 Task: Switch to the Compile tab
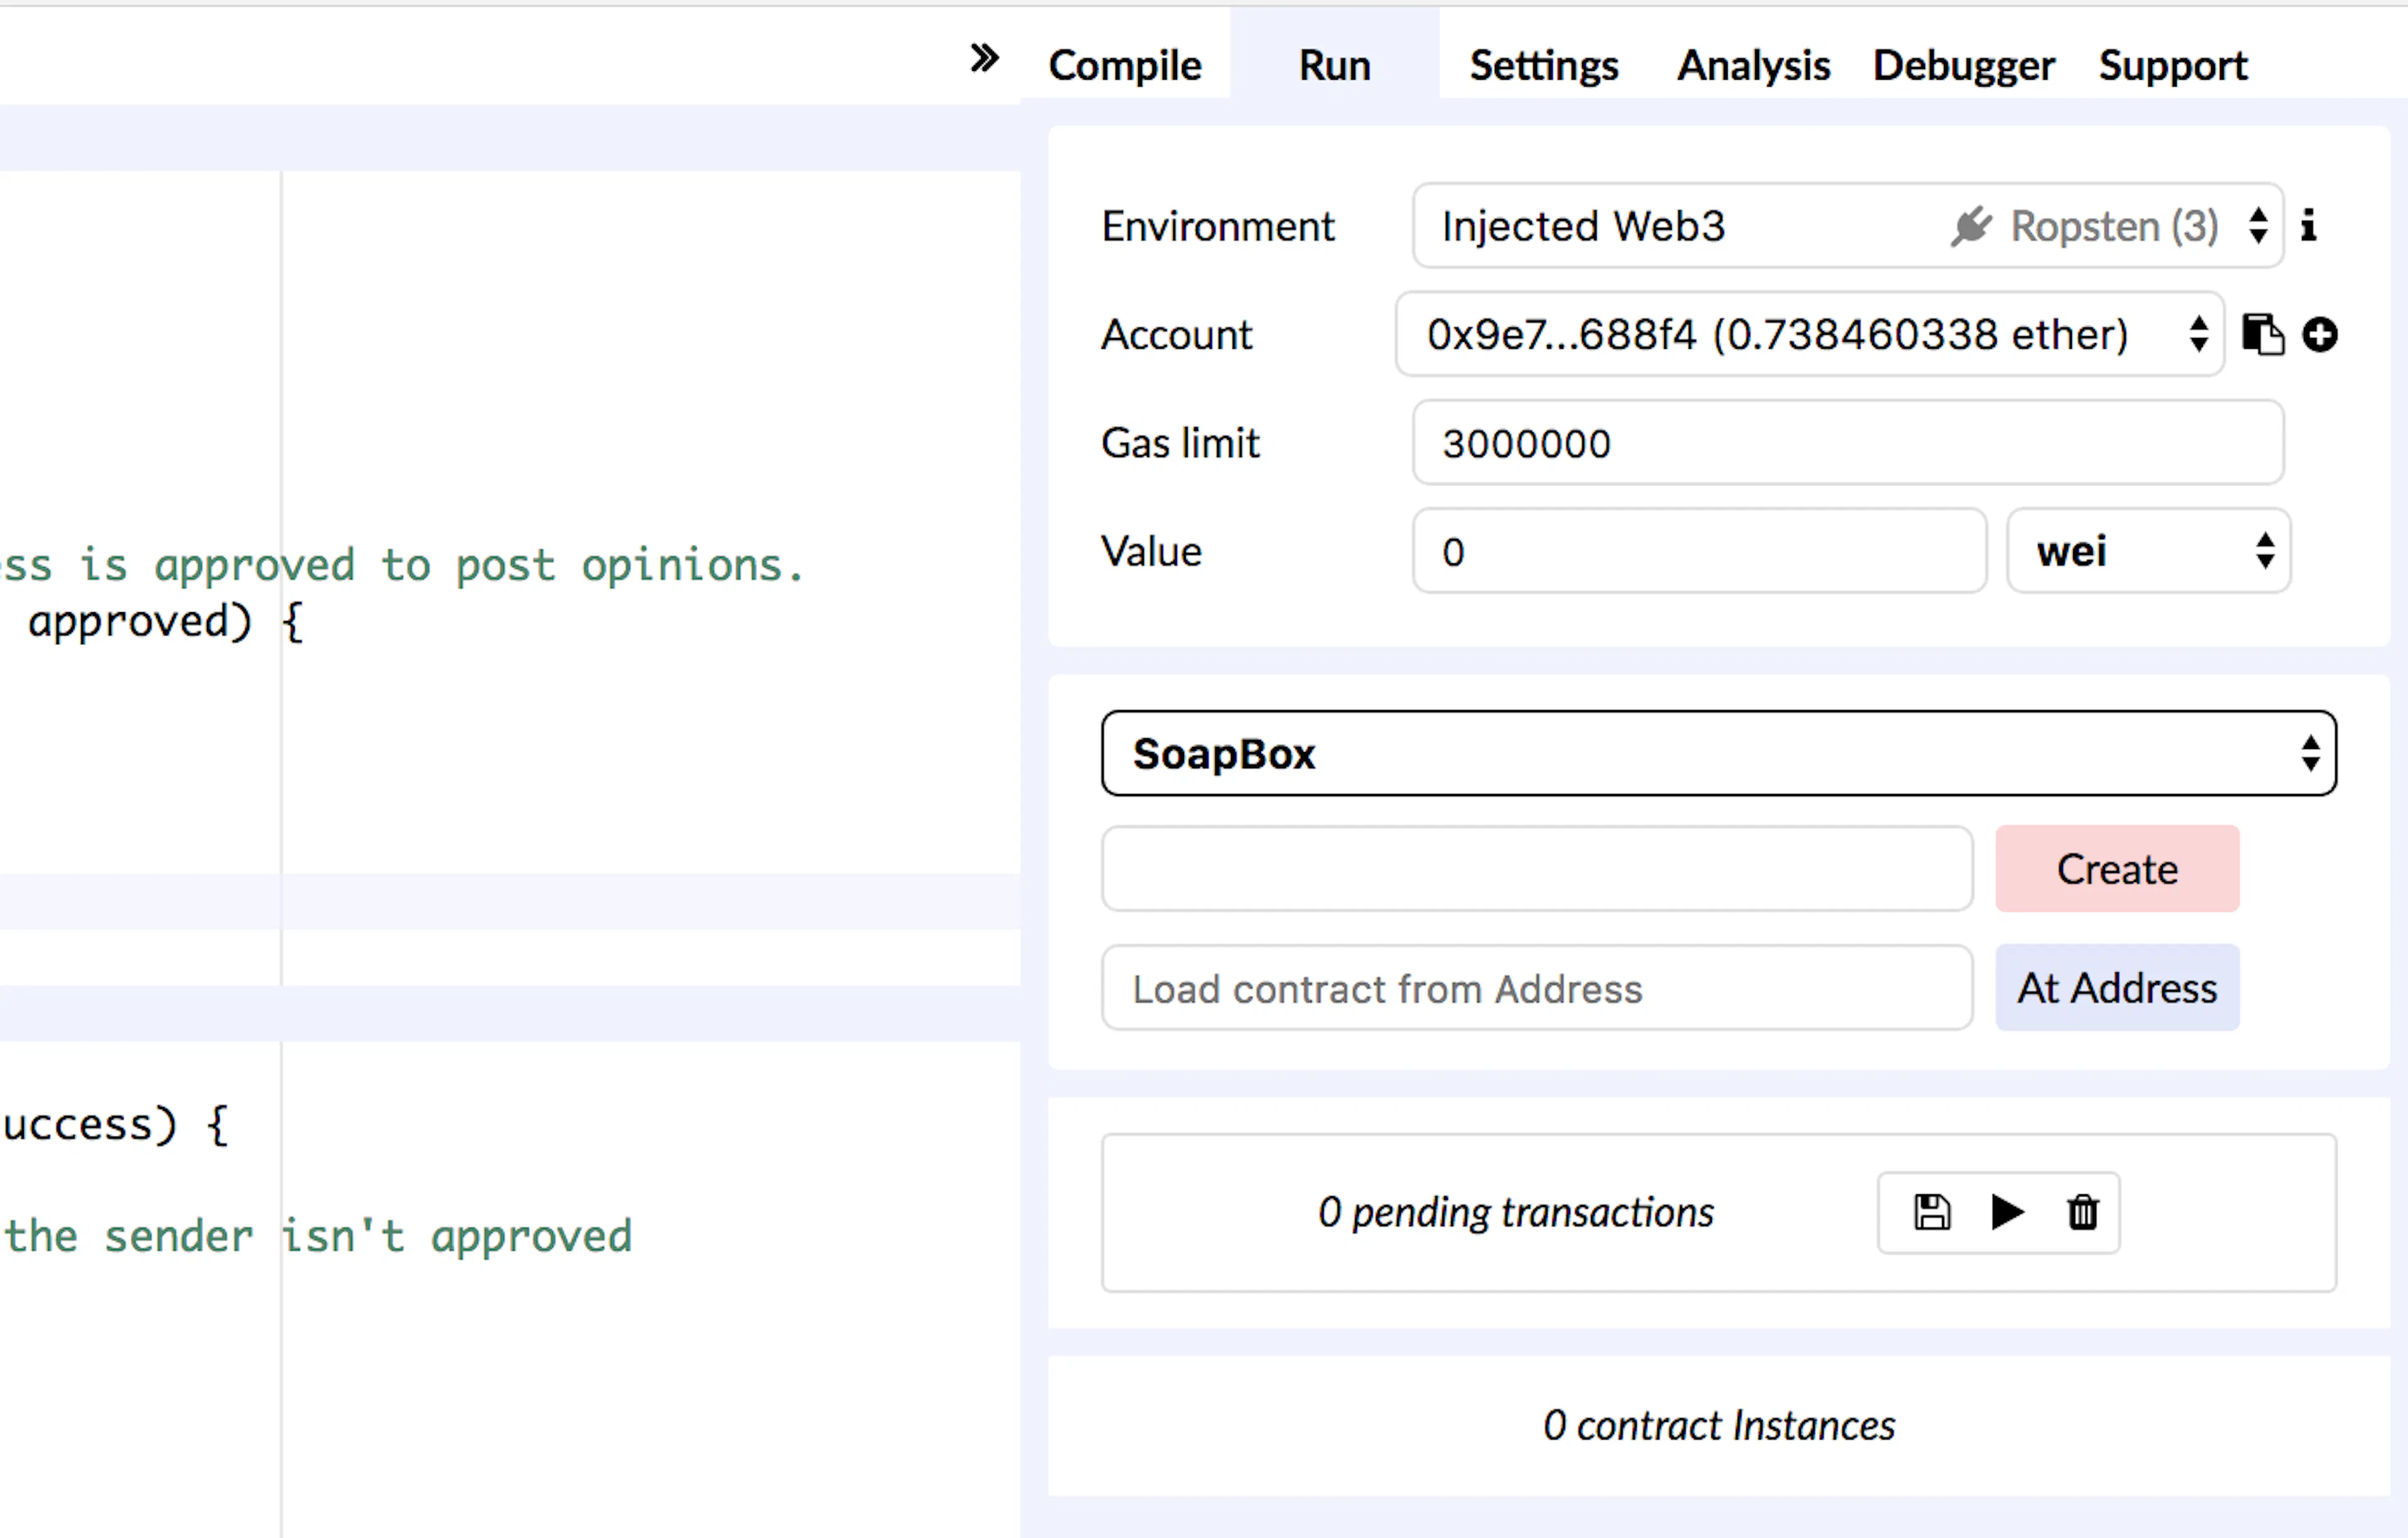pyautogui.click(x=1124, y=66)
